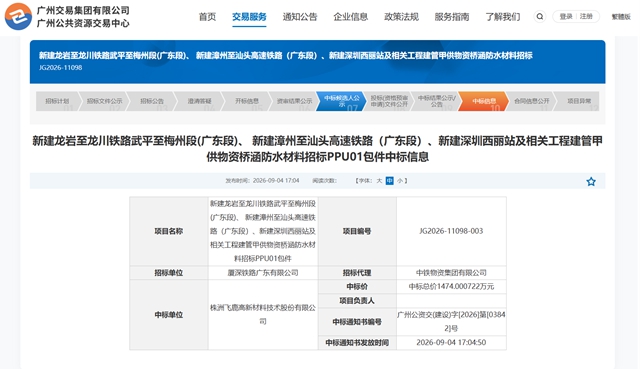Select step 05 开标信息
Screen dimensions: 640x369
point(247,101)
